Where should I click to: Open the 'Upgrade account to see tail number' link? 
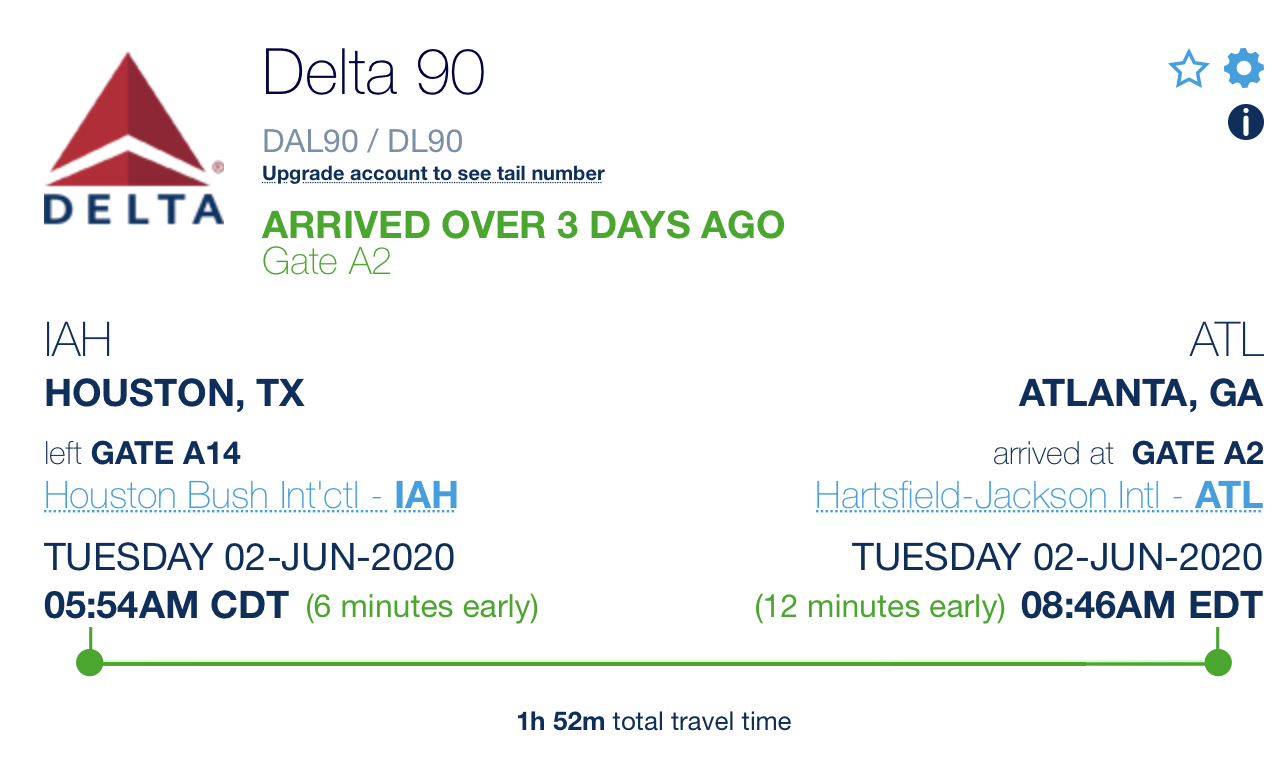click(x=433, y=174)
